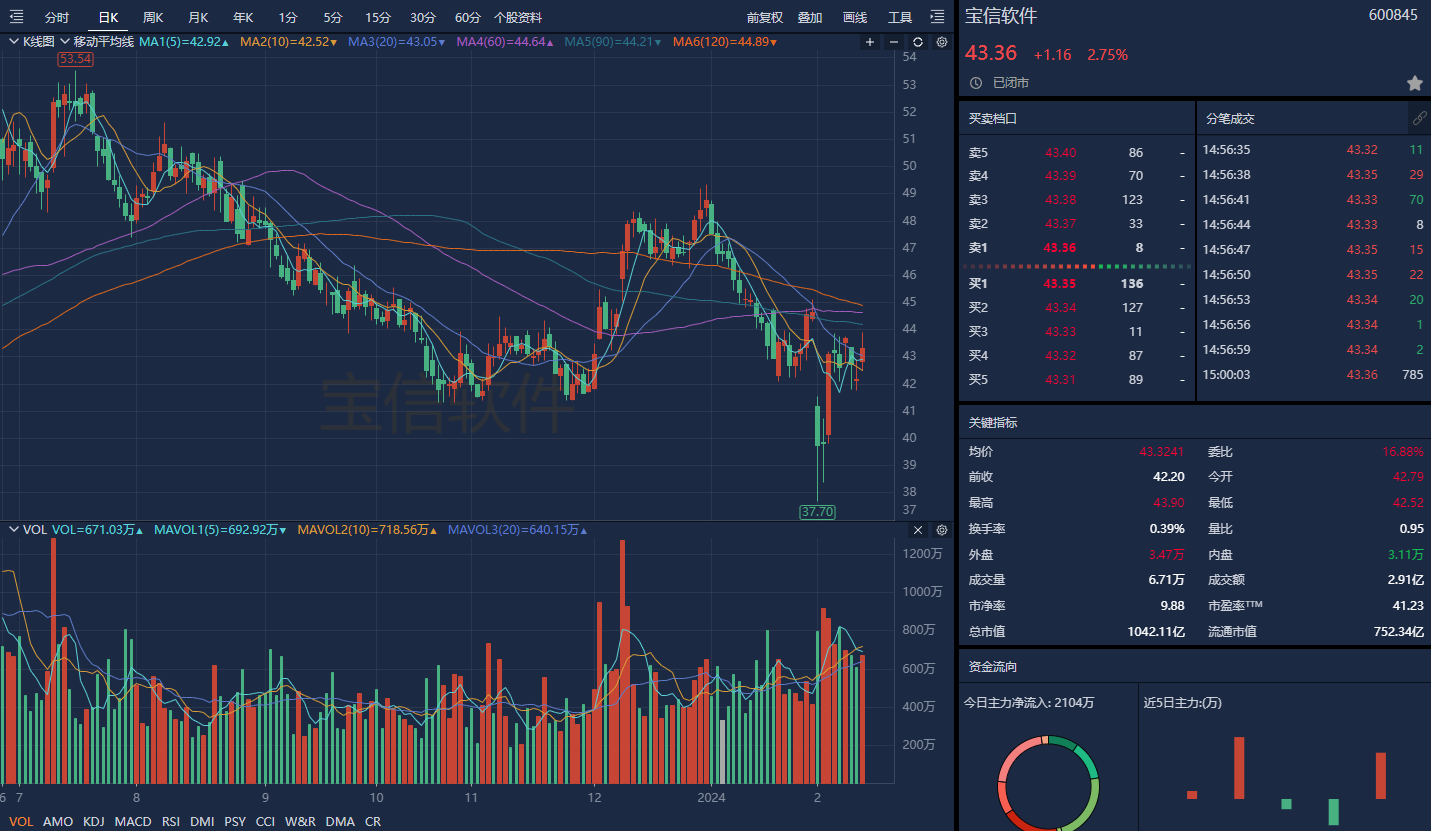The image size is (1431, 831).
Task: Switch to 周K weekly chart tab
Action: 153,18
